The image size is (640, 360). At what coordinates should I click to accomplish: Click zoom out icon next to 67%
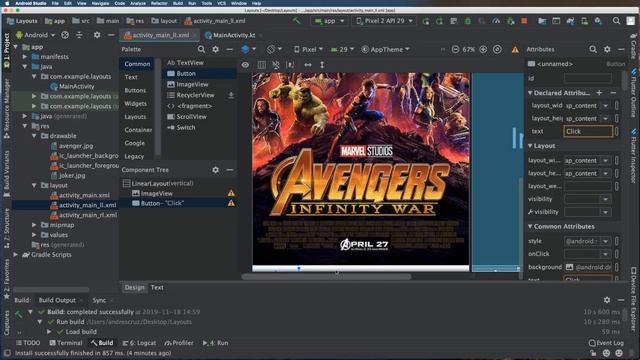[456, 49]
